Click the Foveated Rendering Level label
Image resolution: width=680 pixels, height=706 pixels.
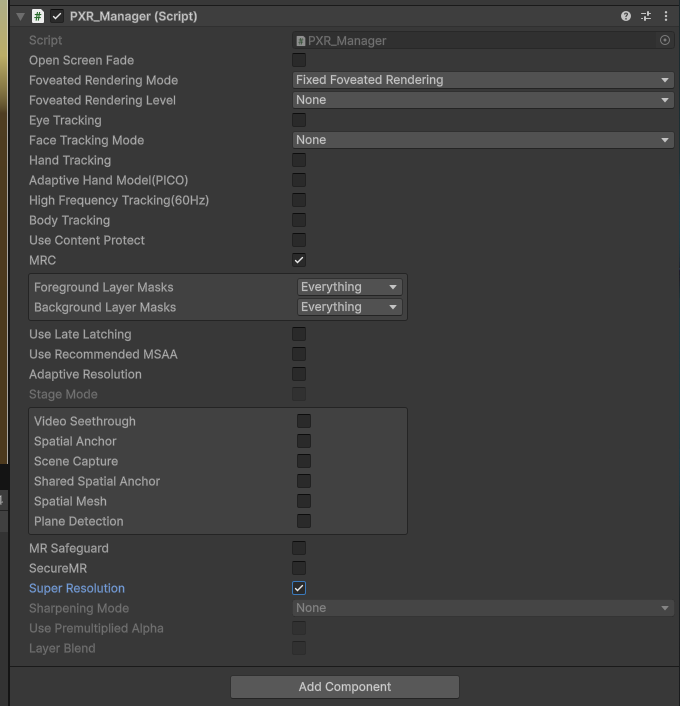[x=102, y=100]
